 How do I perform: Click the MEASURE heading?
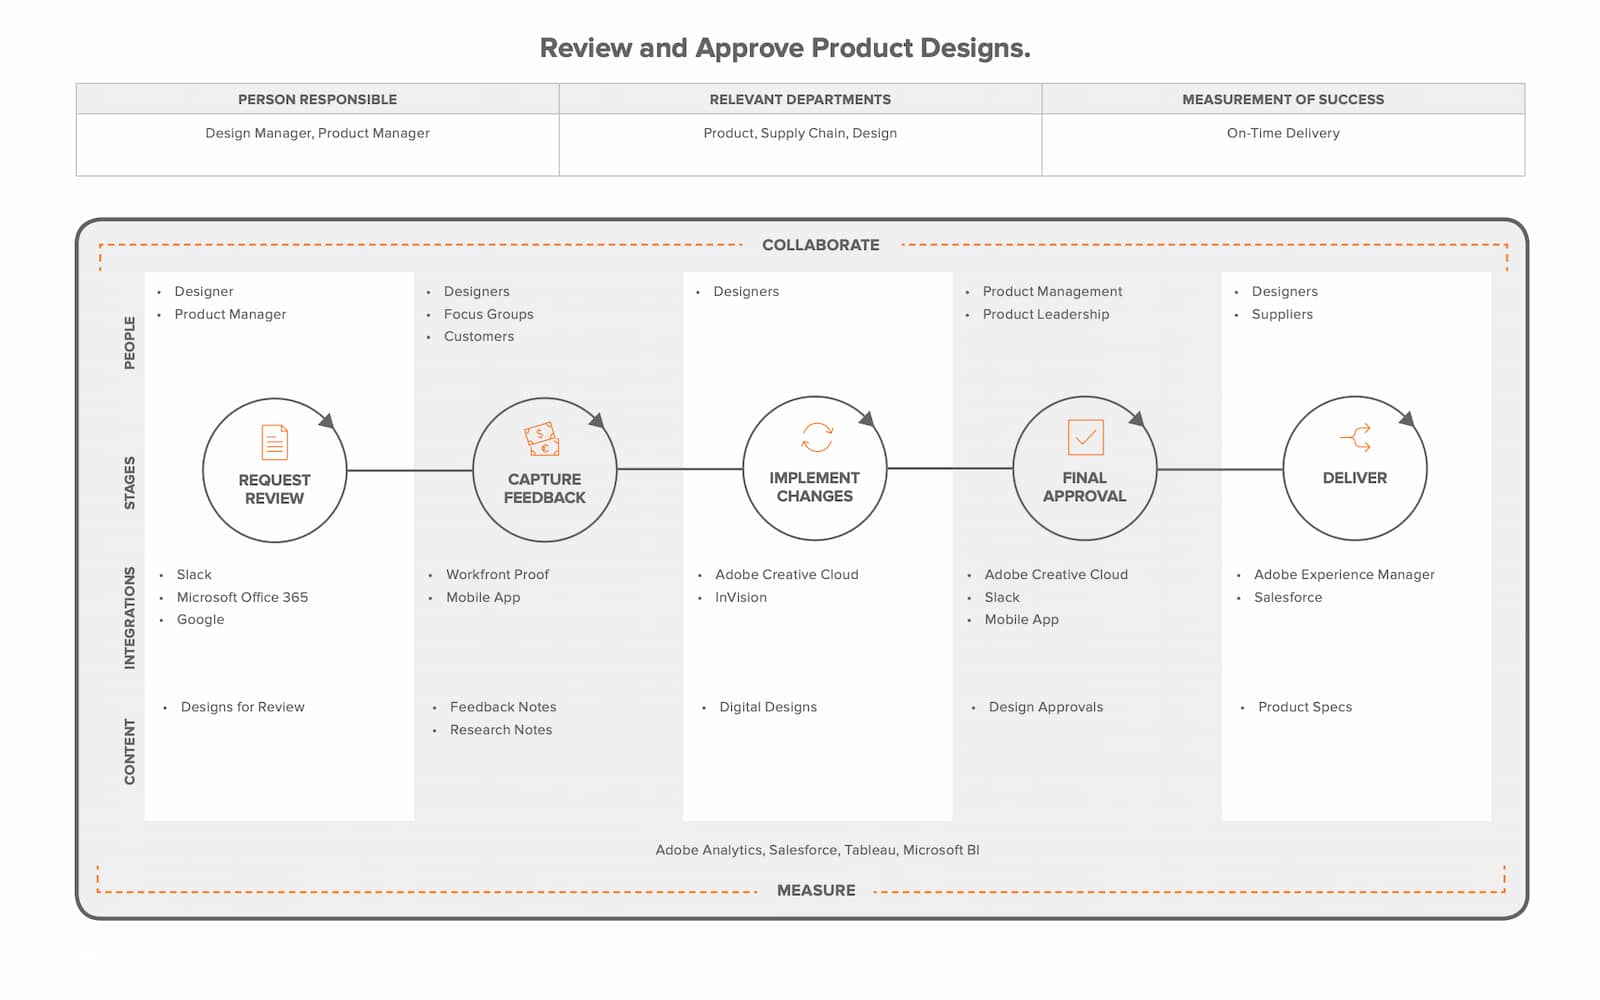[x=816, y=890]
